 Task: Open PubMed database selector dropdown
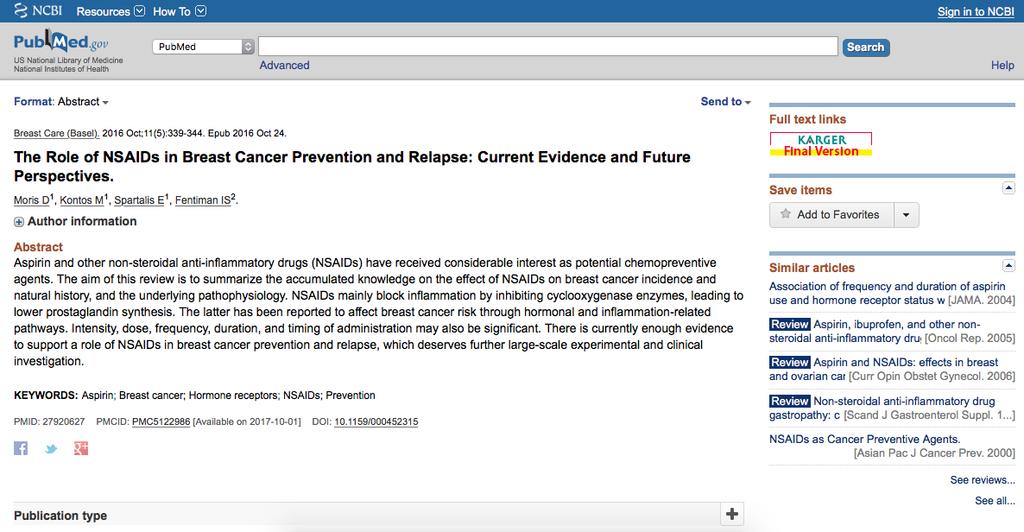pos(203,46)
